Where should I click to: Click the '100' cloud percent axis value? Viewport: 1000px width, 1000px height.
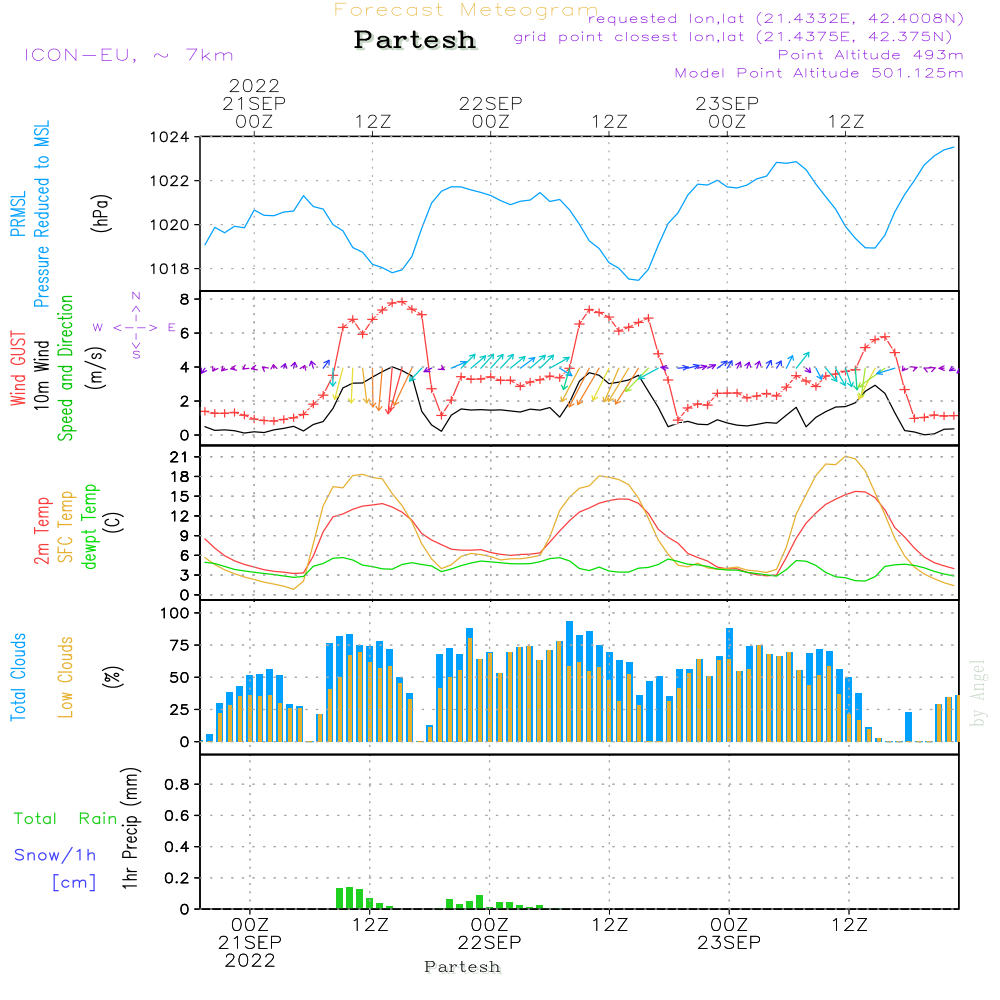(175, 613)
